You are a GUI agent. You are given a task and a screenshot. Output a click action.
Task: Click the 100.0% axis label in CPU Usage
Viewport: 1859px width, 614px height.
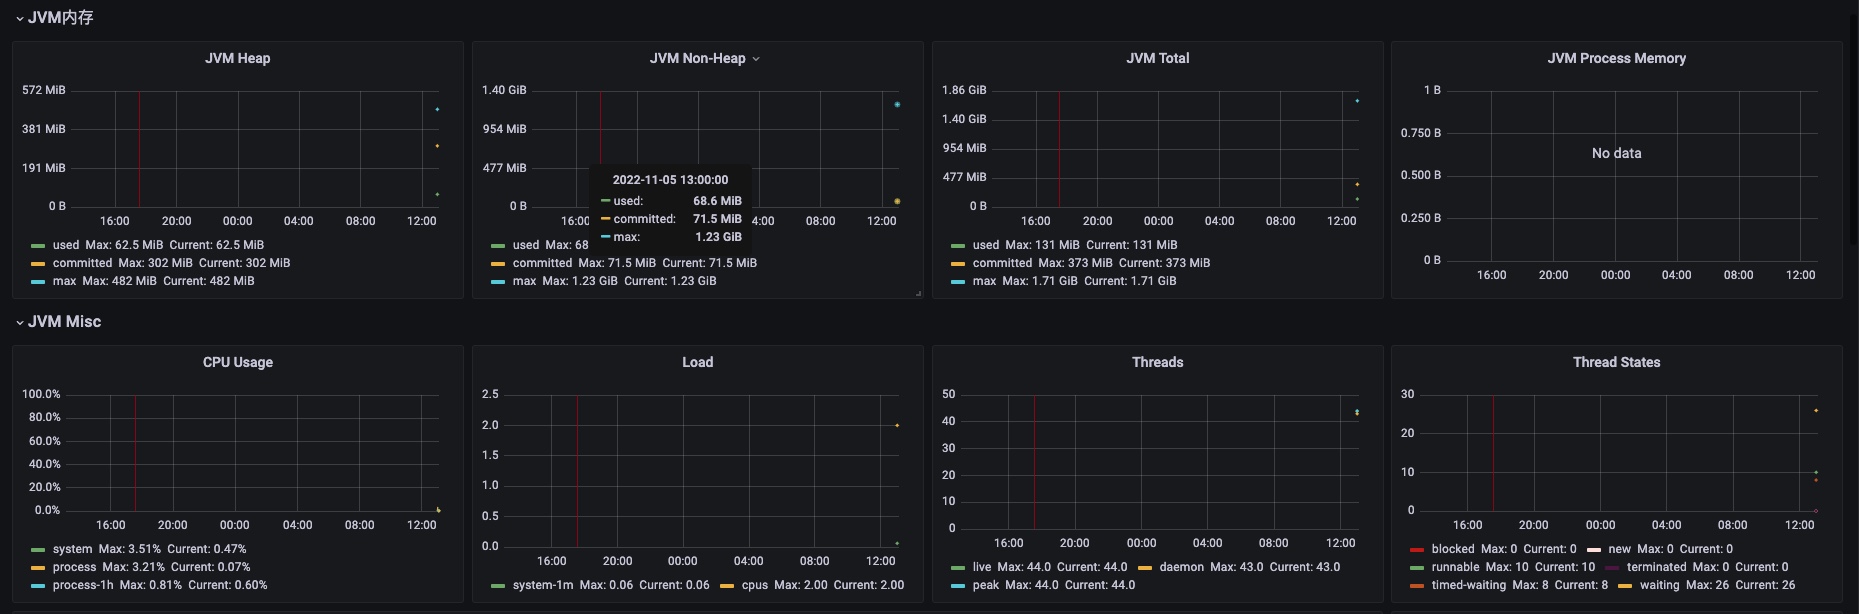pyautogui.click(x=41, y=394)
